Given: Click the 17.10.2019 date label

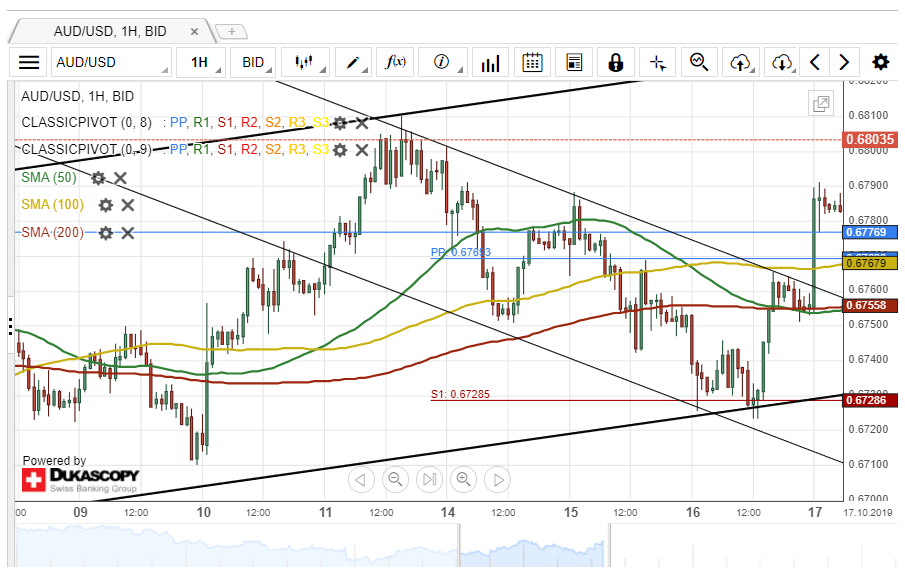Looking at the screenshot, I should click(x=867, y=512).
